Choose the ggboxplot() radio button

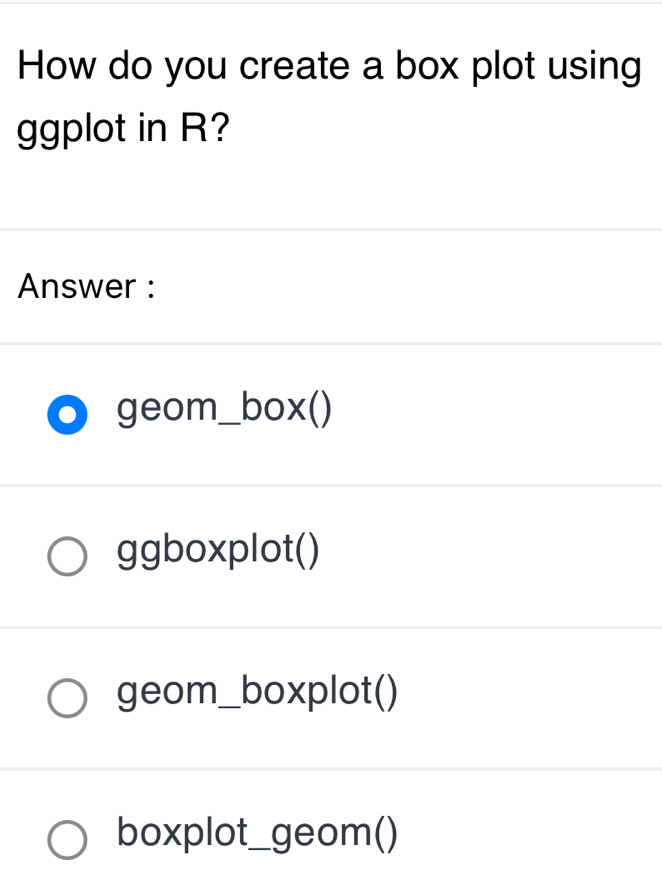[67, 557]
